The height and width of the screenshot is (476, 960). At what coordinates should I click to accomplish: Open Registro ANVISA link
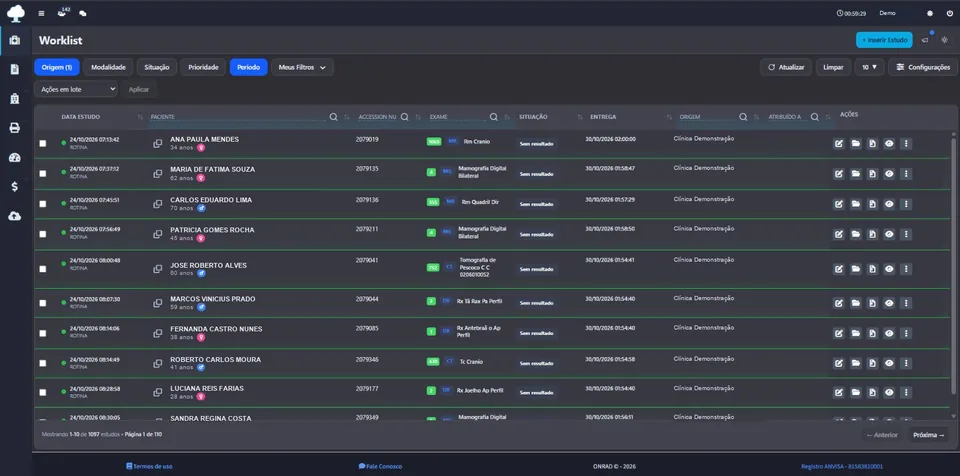point(842,466)
